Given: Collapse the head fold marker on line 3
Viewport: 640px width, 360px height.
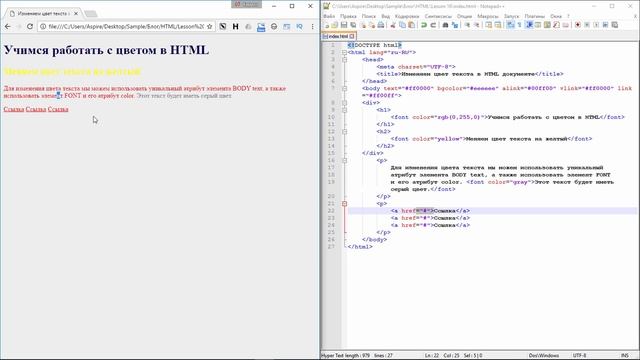Looking at the screenshot, I should pyautogui.click(x=344, y=60).
